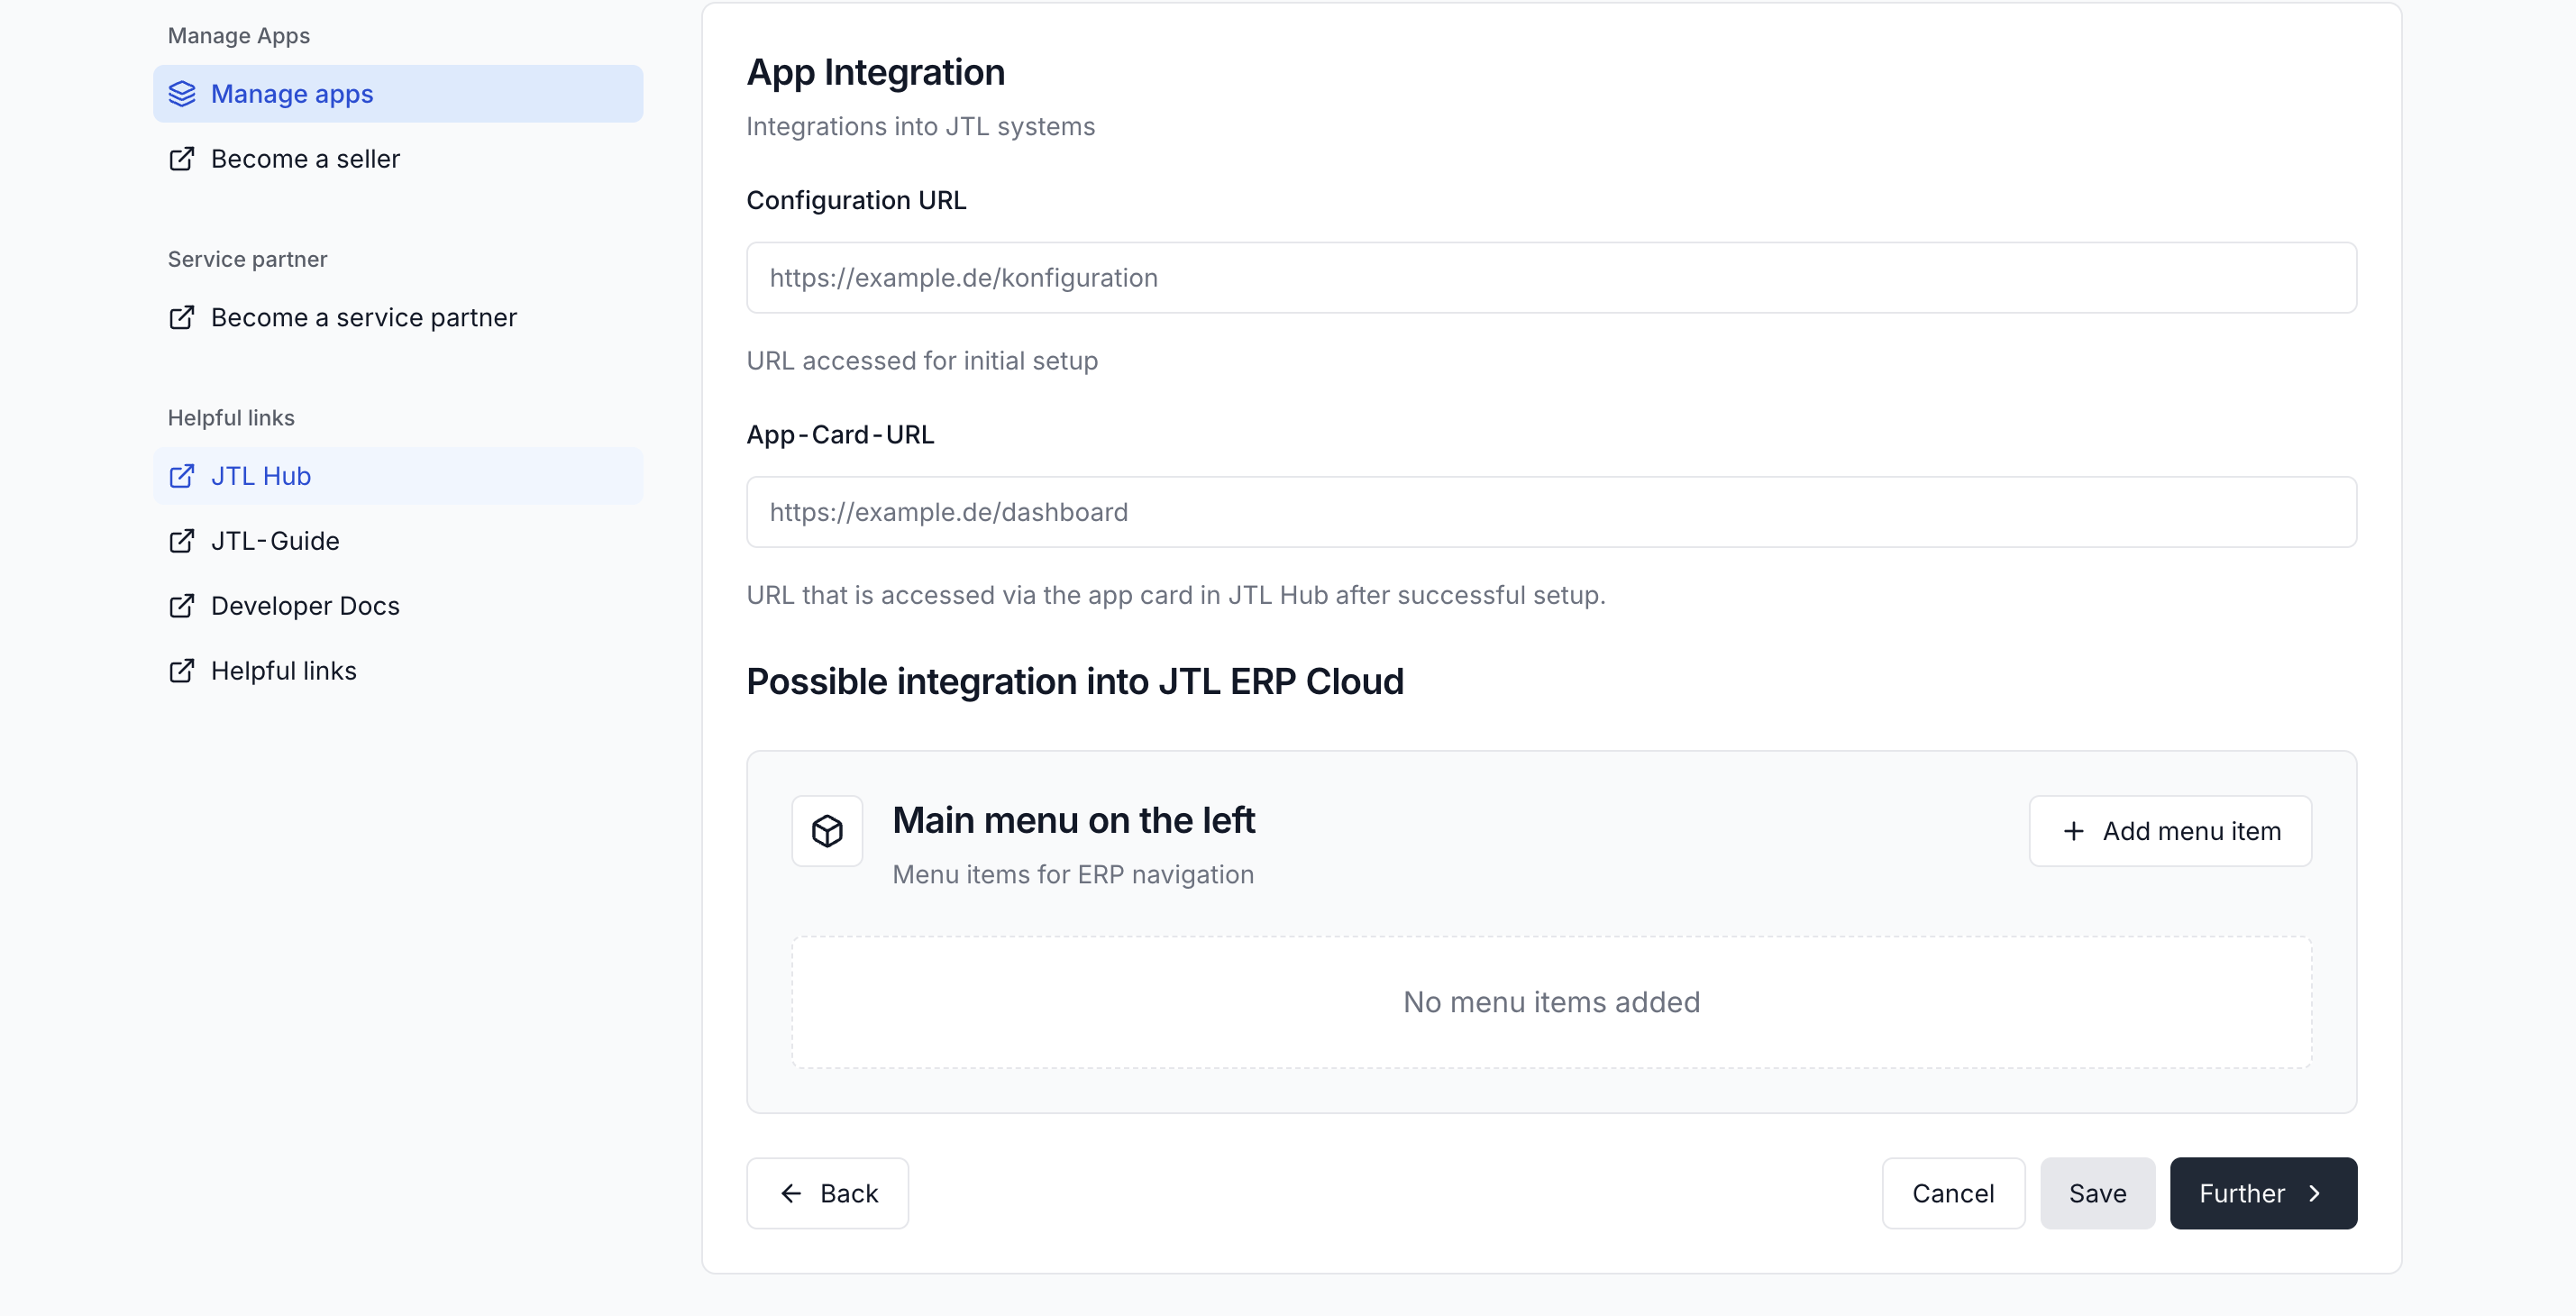Click the 'Main menu on the left' title
The width and height of the screenshot is (2576, 1316).
tap(1073, 820)
